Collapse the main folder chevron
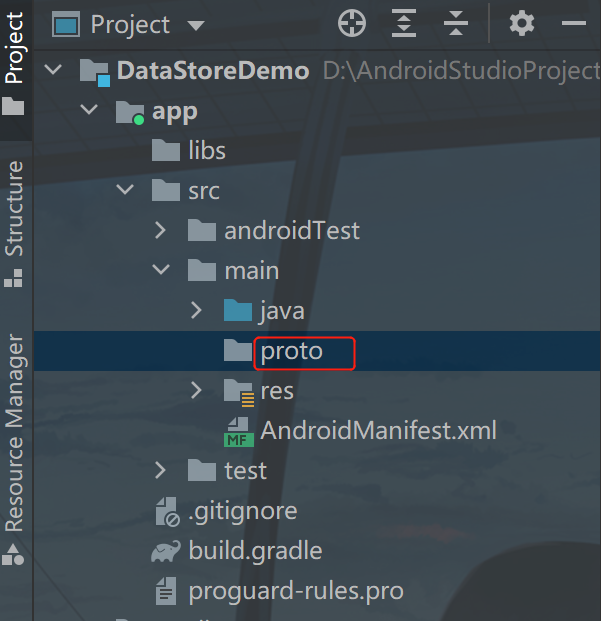The width and height of the screenshot is (601, 621). pyautogui.click(x=161, y=269)
